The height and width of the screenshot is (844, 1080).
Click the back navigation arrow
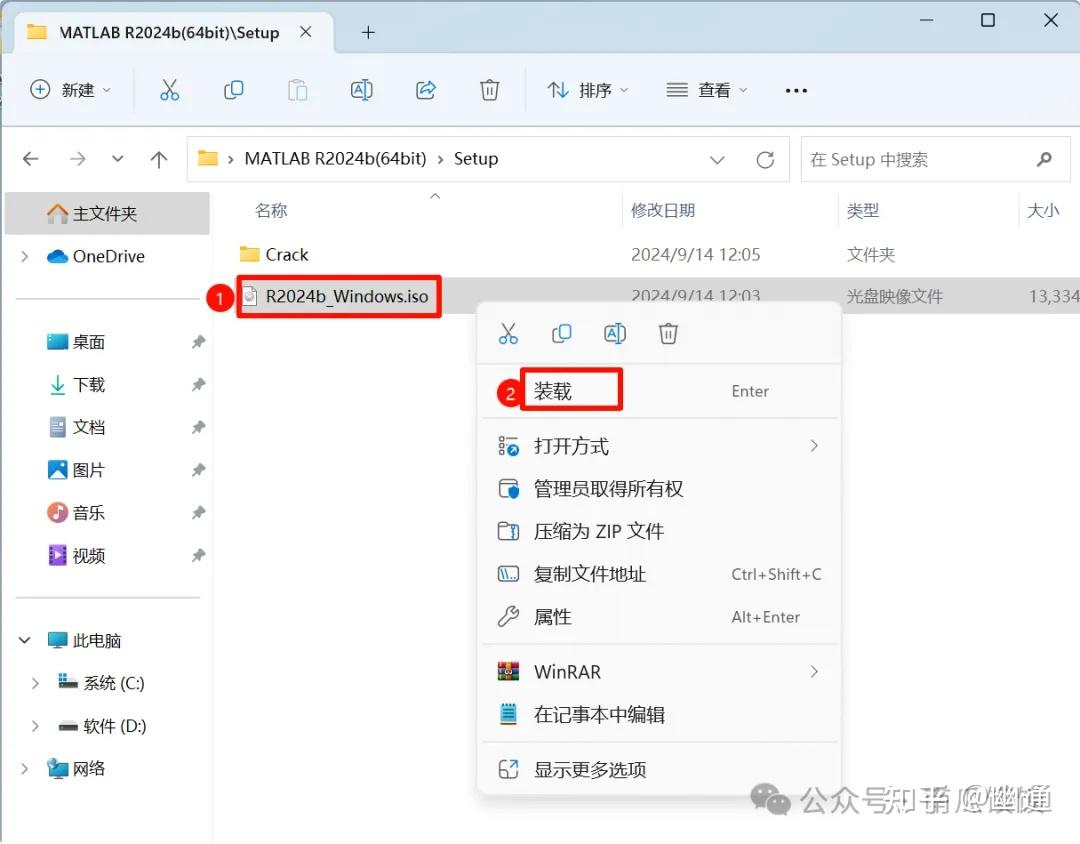pos(30,158)
